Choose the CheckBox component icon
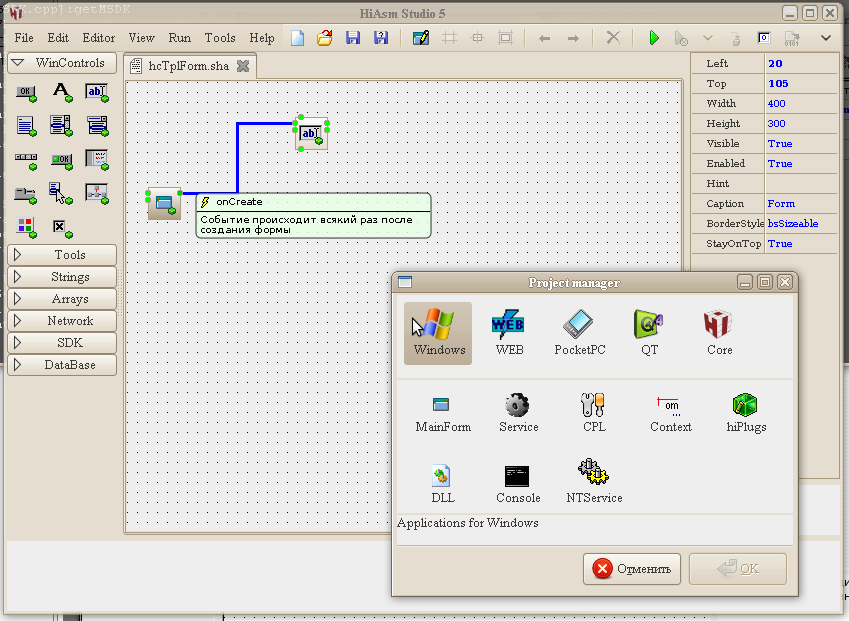This screenshot has width=849, height=621. click(x=59, y=226)
